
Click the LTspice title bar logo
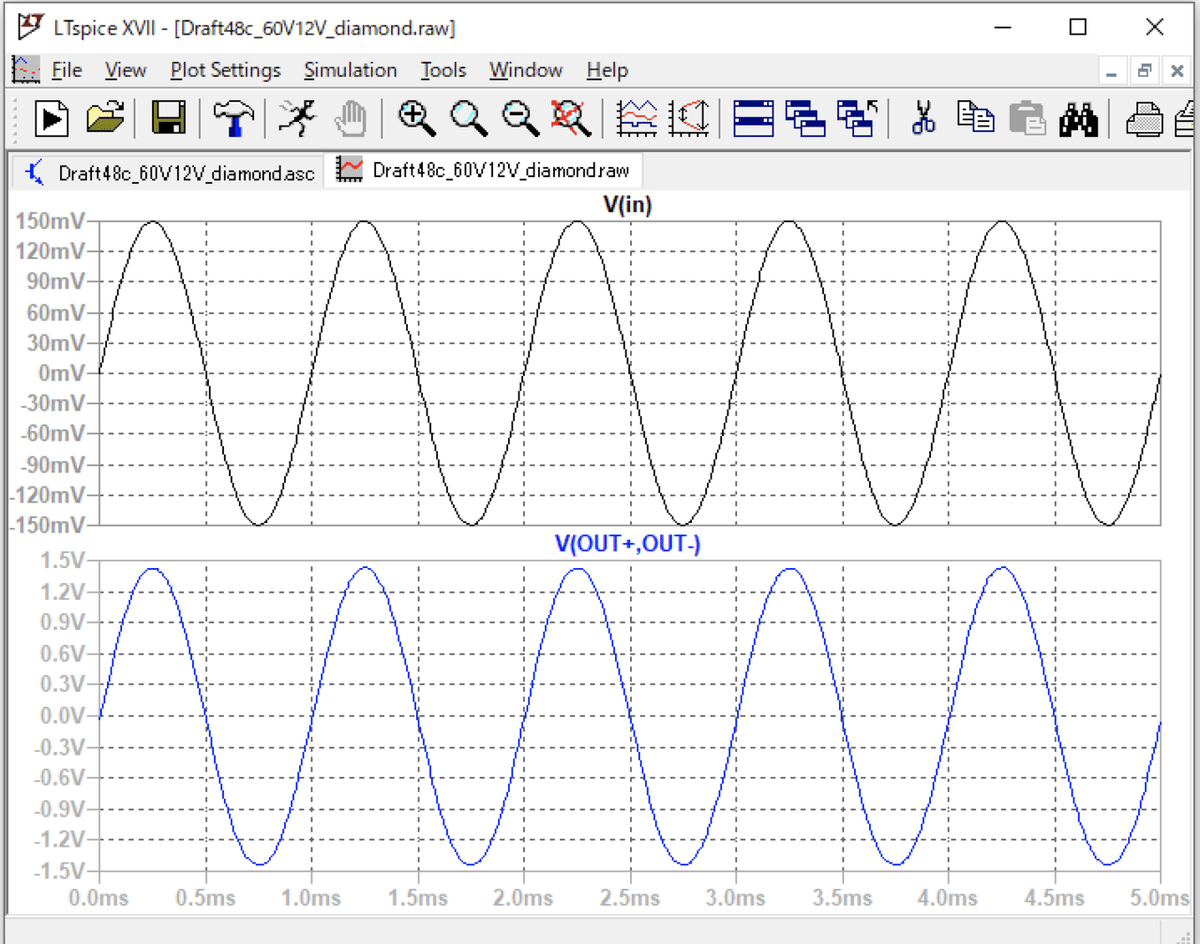click(30, 26)
